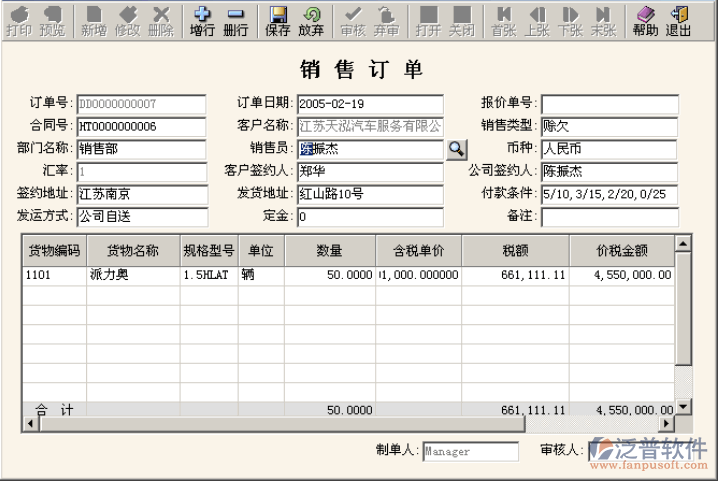Screen dimensions: 718x481
Task: Click the empty 备注 remarks field
Action: 608,217
